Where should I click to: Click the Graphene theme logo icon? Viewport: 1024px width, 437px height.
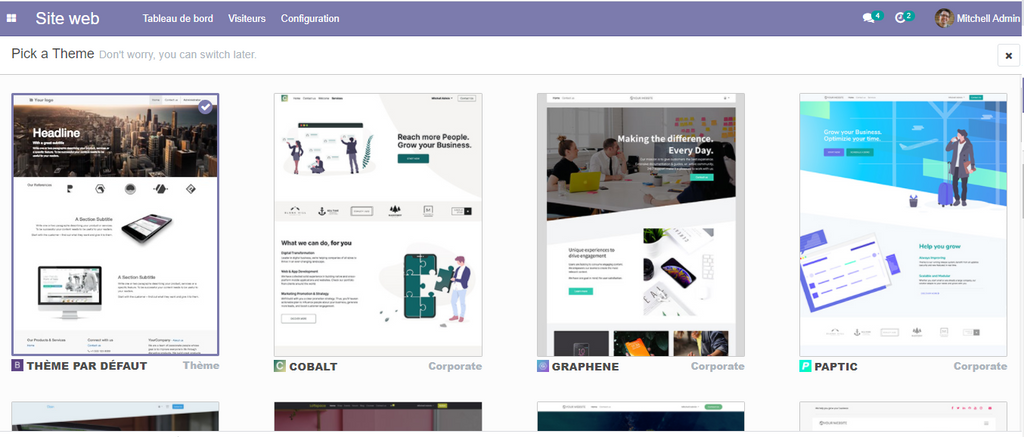[543, 366]
